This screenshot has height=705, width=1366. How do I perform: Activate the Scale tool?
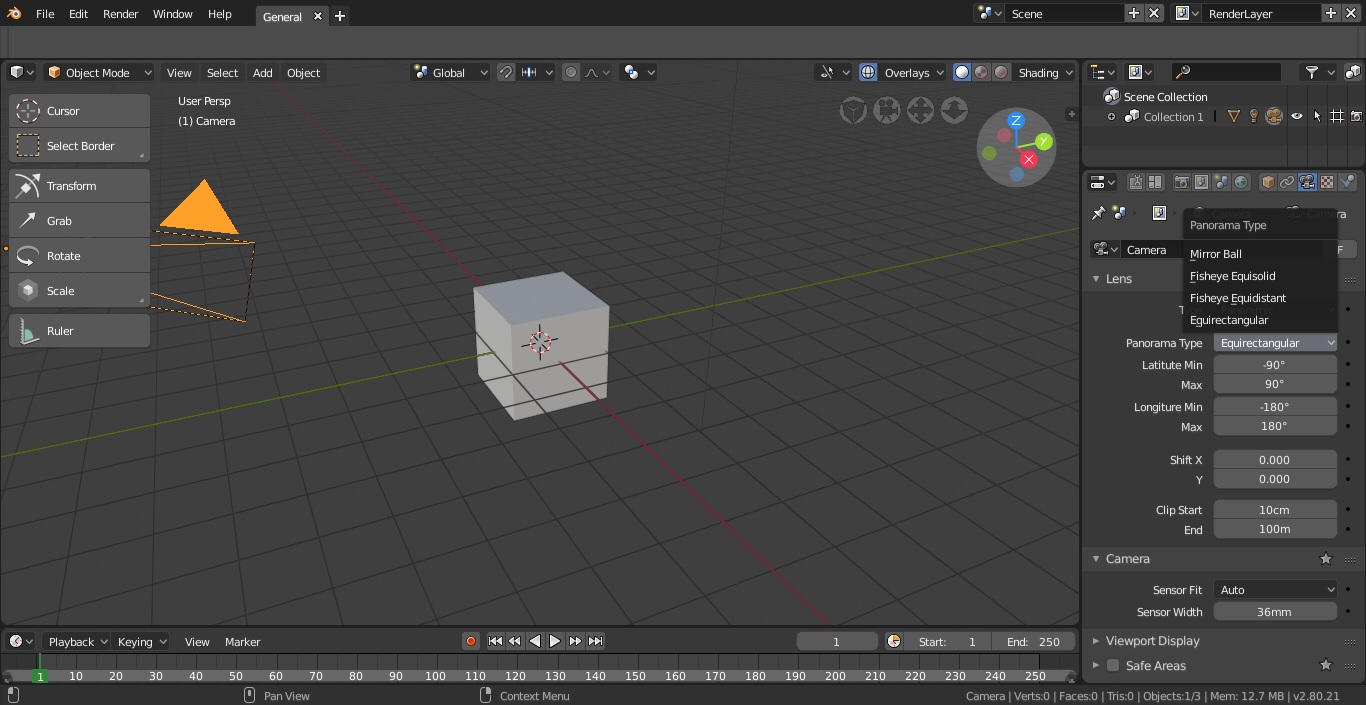click(80, 291)
